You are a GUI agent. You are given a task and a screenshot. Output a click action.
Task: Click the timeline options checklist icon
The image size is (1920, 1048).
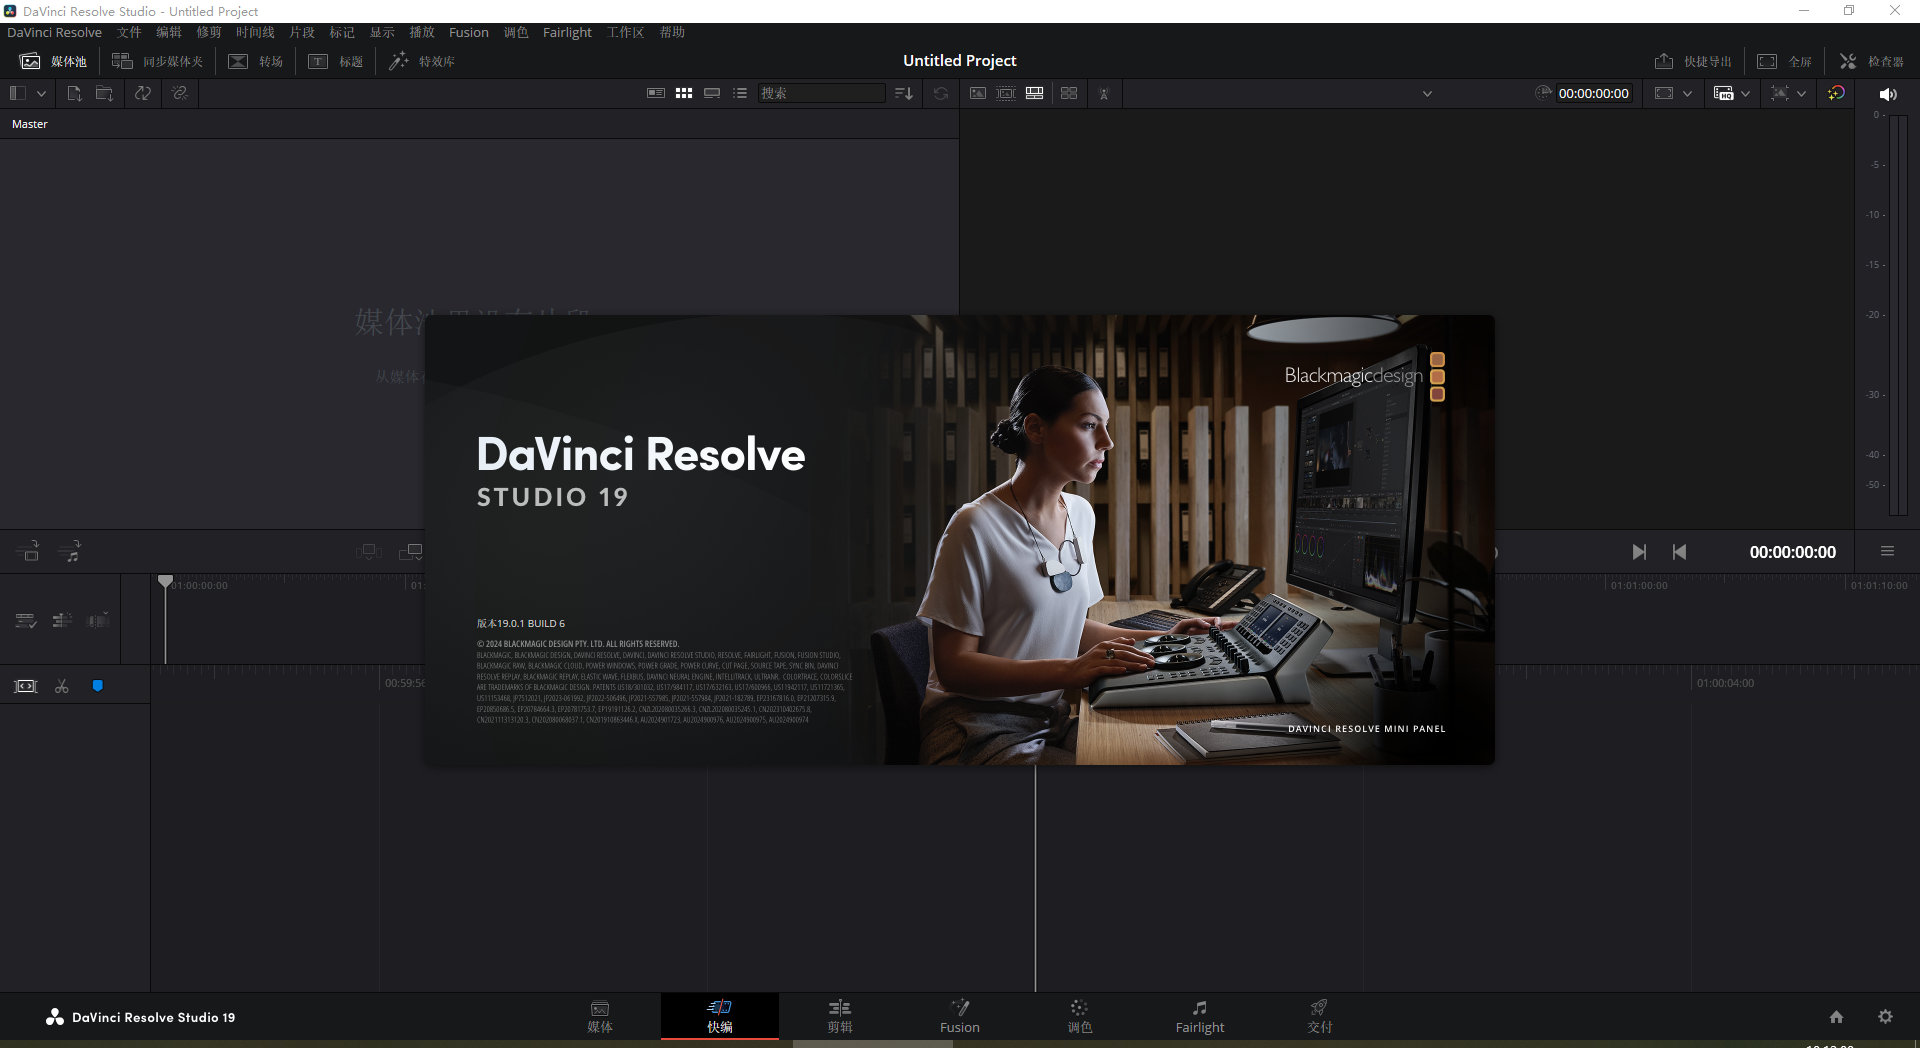[26, 621]
